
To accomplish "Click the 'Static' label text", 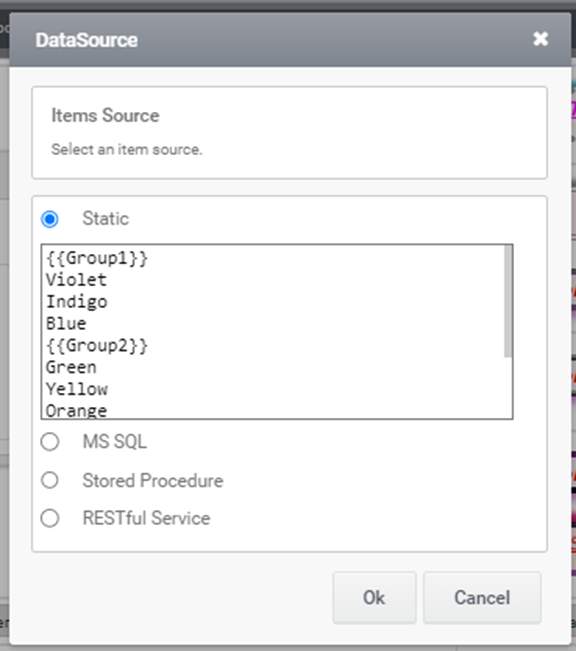I will pos(105,218).
